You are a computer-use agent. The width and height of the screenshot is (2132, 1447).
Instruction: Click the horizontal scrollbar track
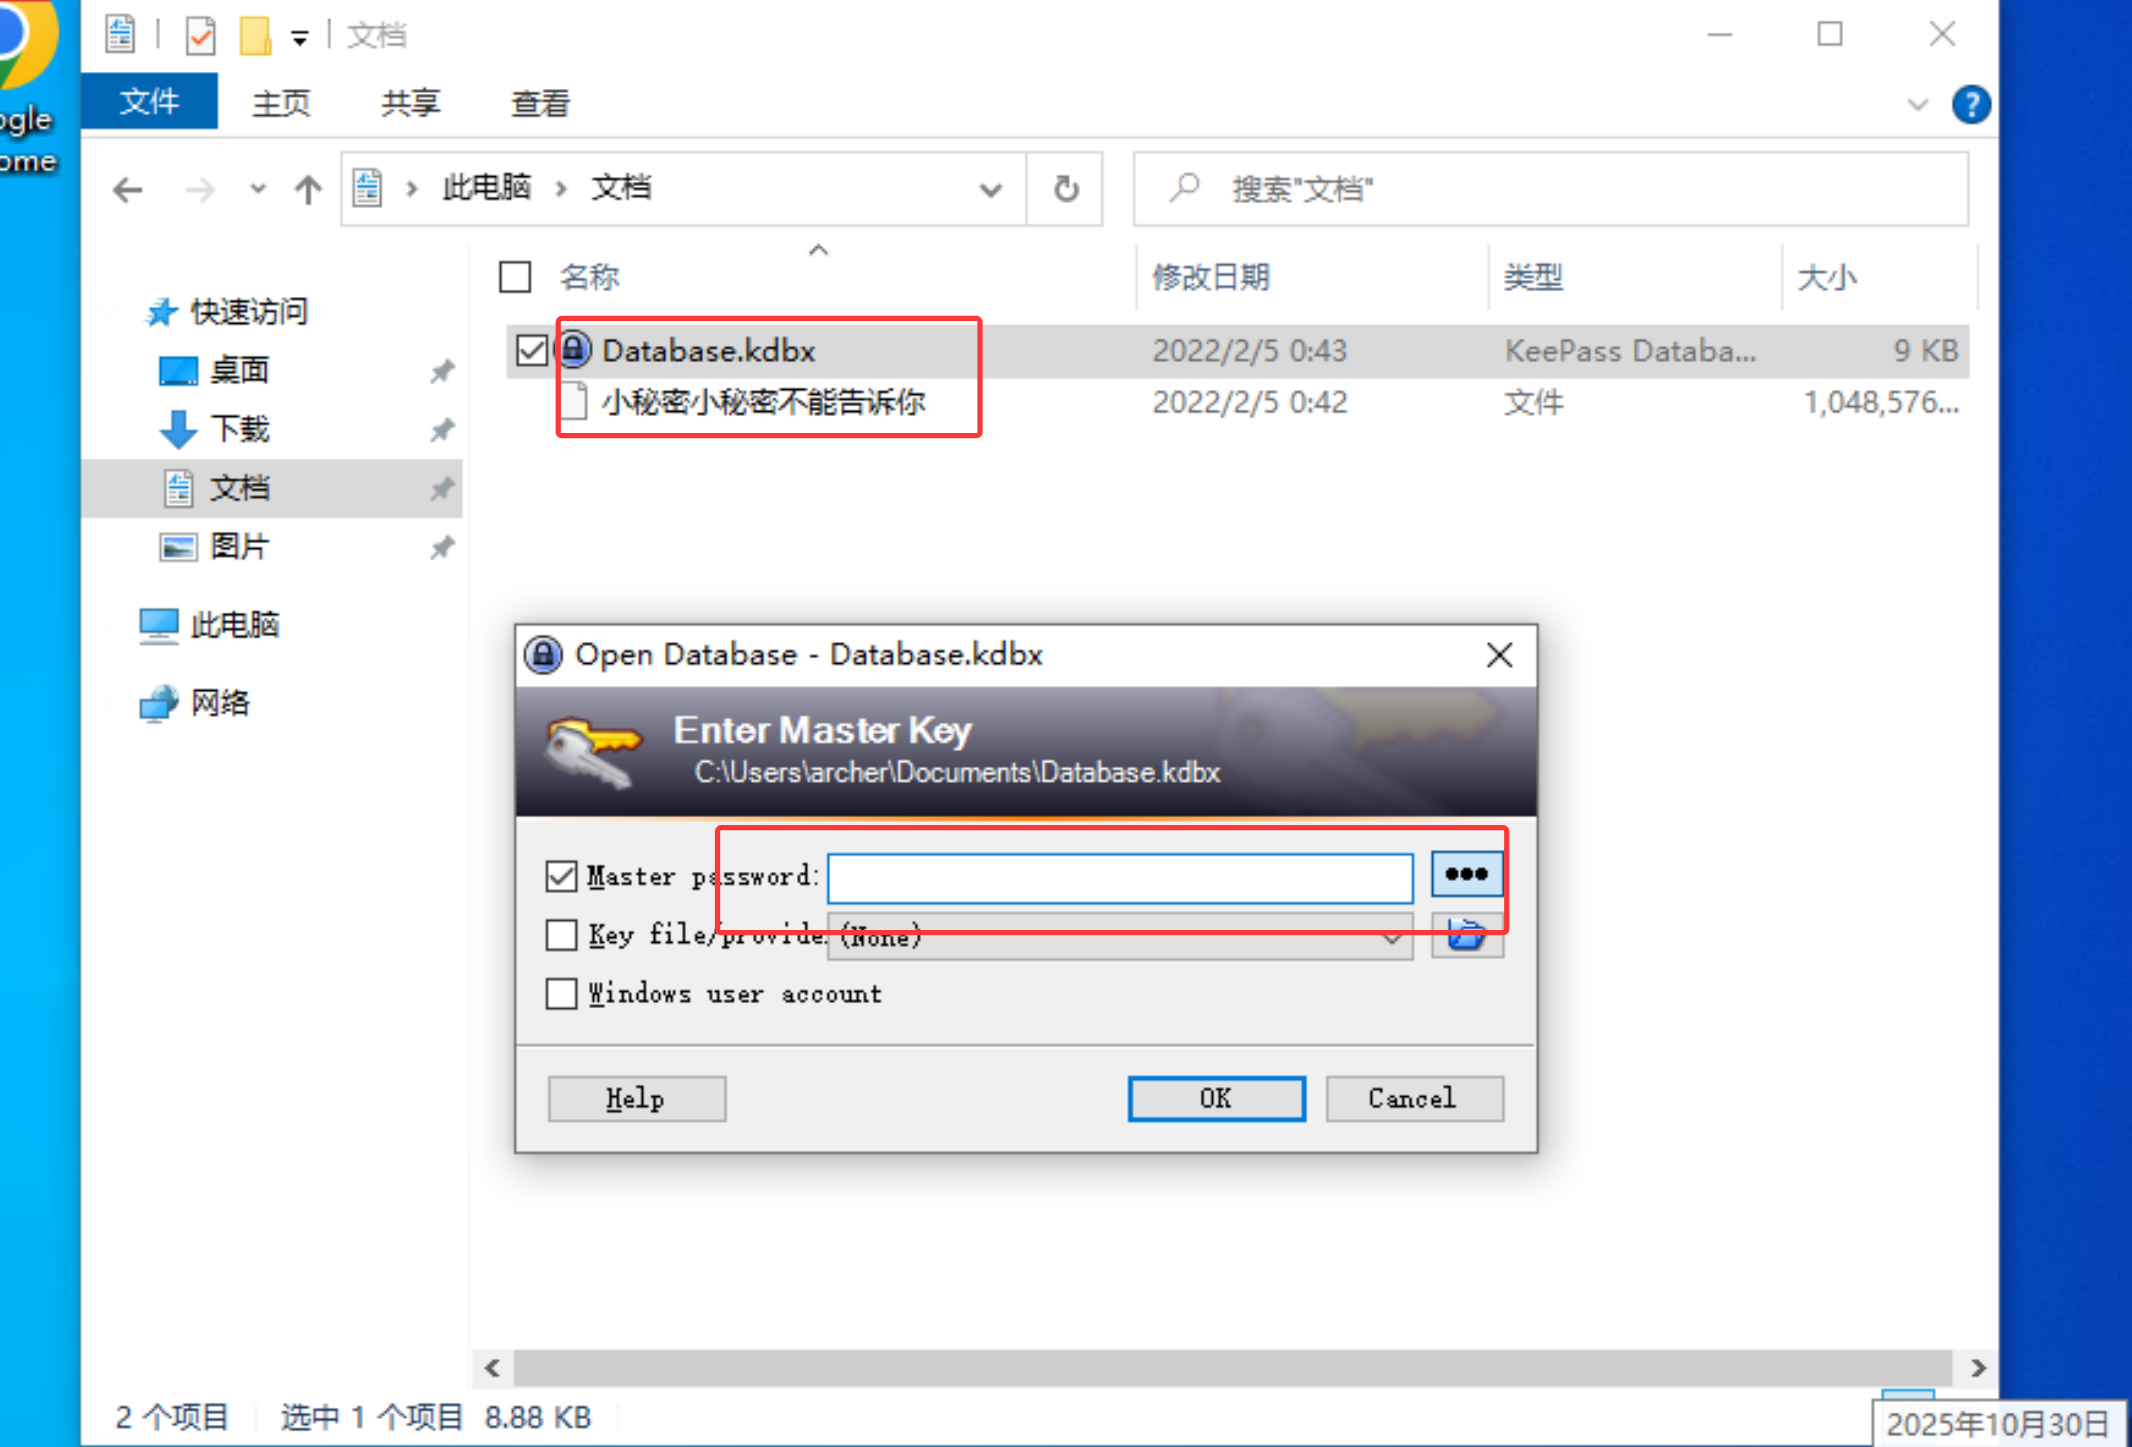(x=1232, y=1367)
